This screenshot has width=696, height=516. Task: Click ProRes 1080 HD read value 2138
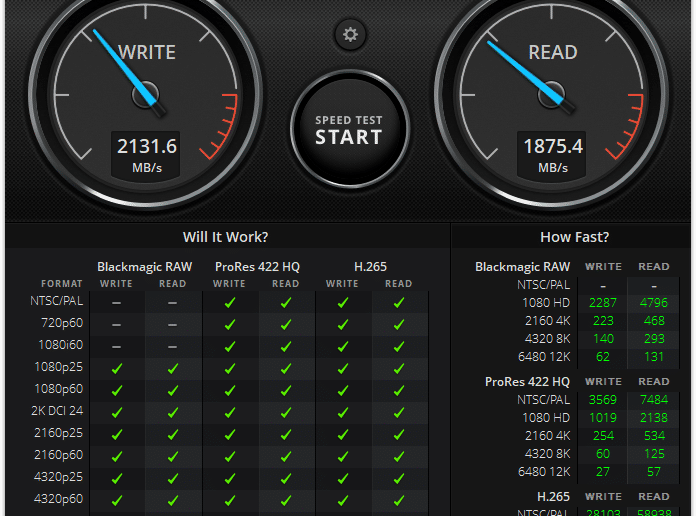pos(654,418)
